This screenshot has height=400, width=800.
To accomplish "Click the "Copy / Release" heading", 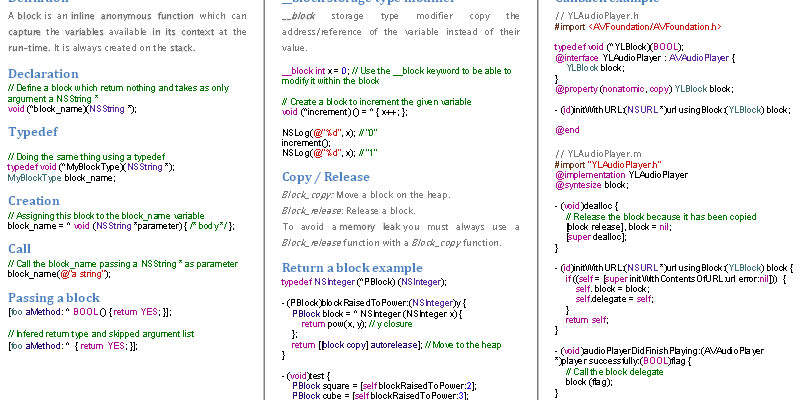I will click(x=326, y=177).
